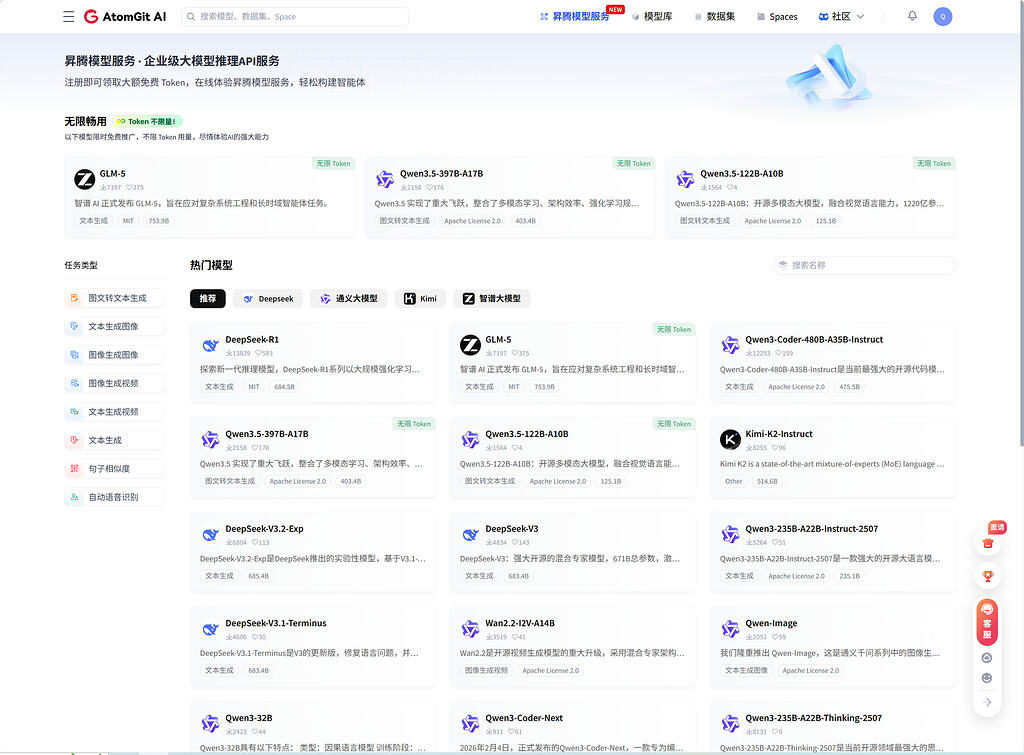1024x755 pixels.
Task: Open the Spaces navigation item
Action: click(x=777, y=16)
